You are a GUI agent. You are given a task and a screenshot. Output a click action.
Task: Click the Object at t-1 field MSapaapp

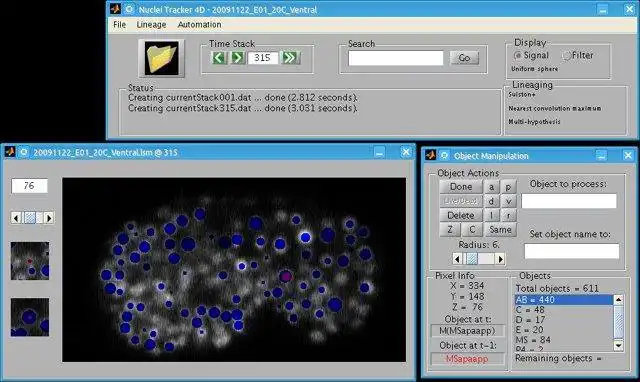[x=467, y=359]
